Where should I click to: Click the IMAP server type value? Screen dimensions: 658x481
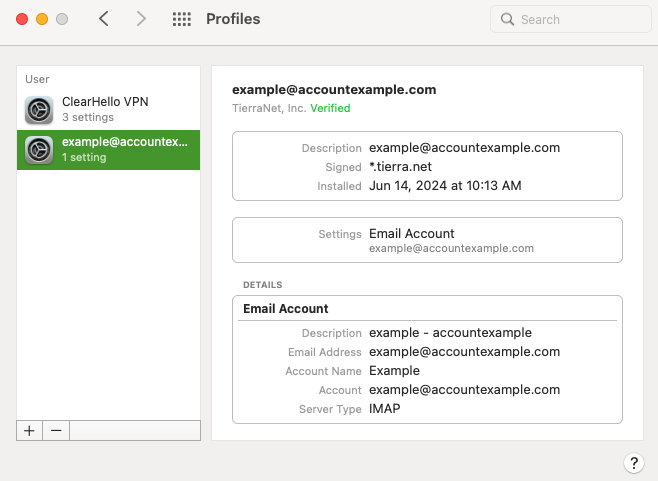385,409
